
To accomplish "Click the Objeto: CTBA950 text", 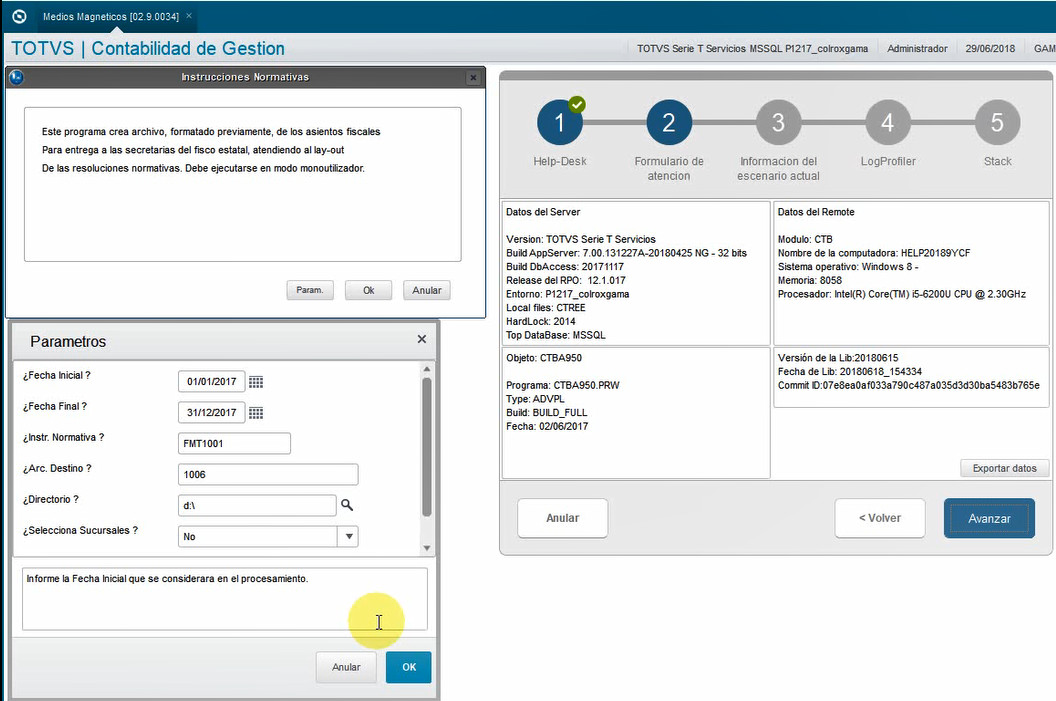I will tap(544, 358).
